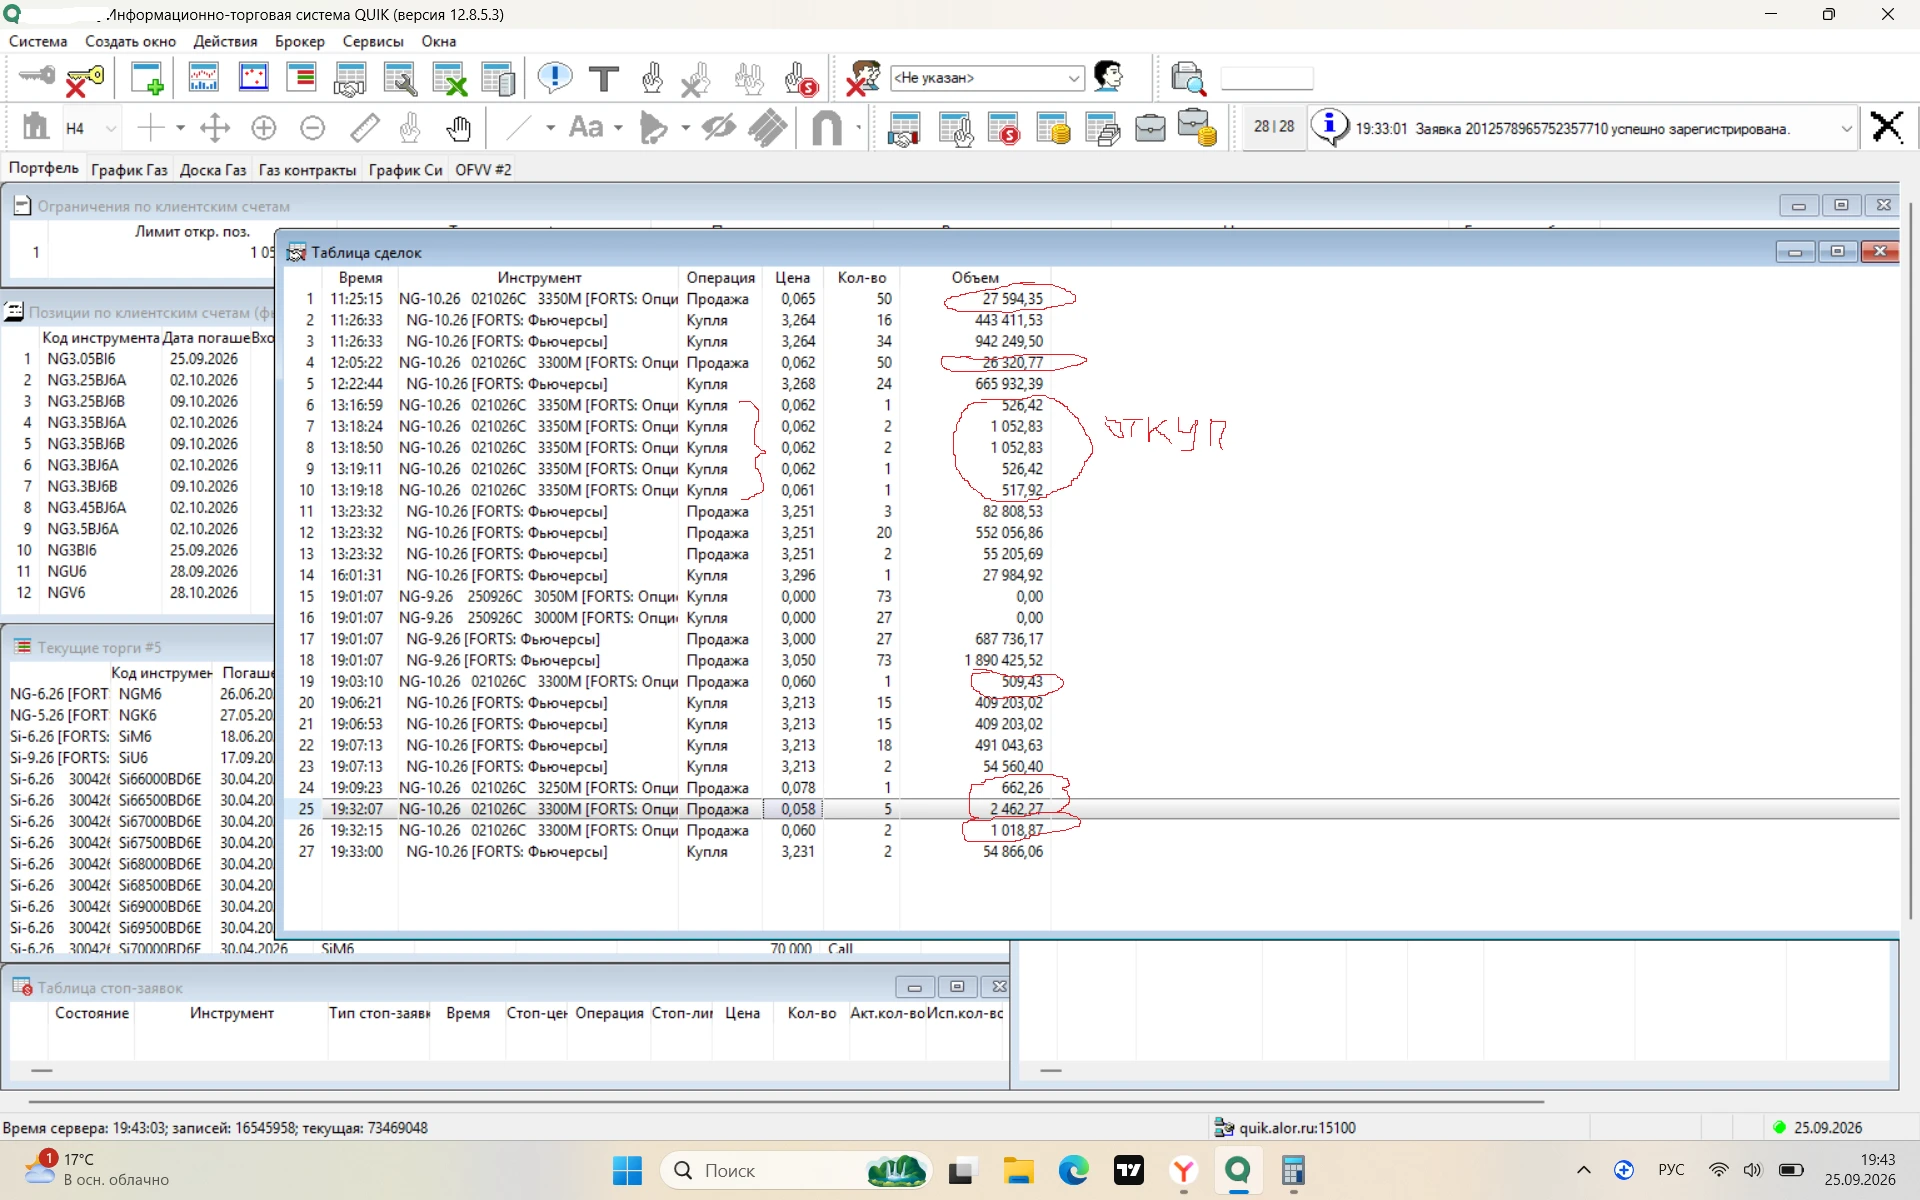Click the Объем column header in deals table
1920x1200 pixels.
coord(975,277)
